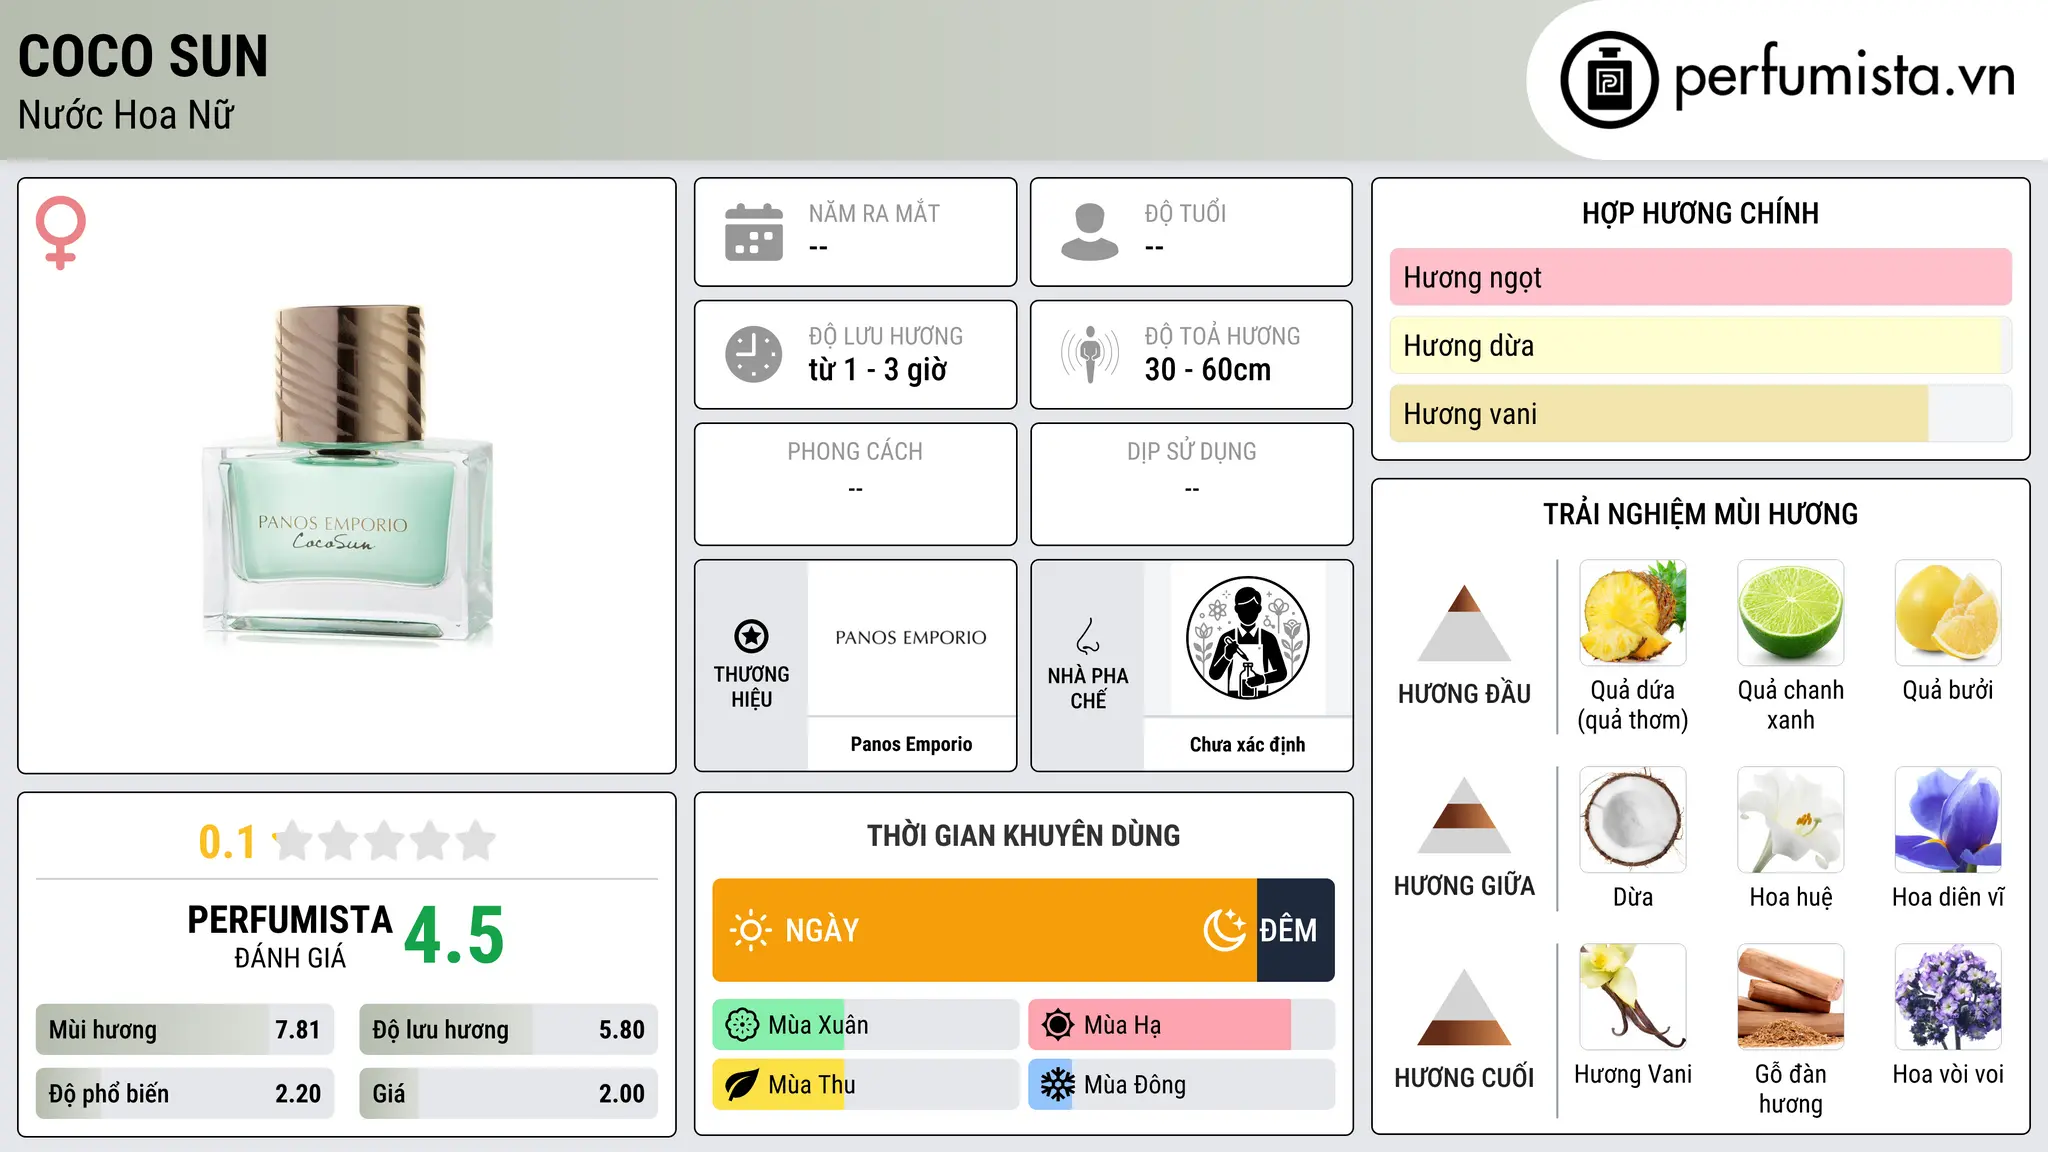Select the Quả dứa pineapple note image
The width and height of the screenshot is (2048, 1152).
[x=1633, y=613]
